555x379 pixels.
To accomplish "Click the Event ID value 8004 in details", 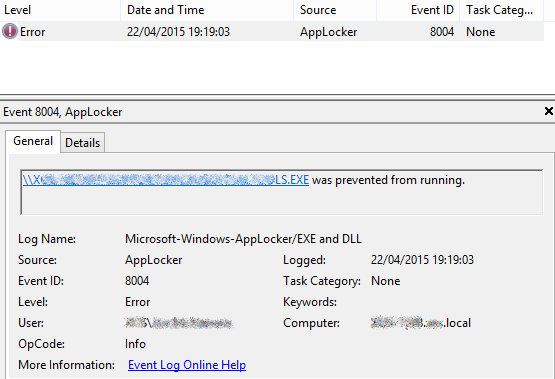I will pyautogui.click(x=137, y=281).
